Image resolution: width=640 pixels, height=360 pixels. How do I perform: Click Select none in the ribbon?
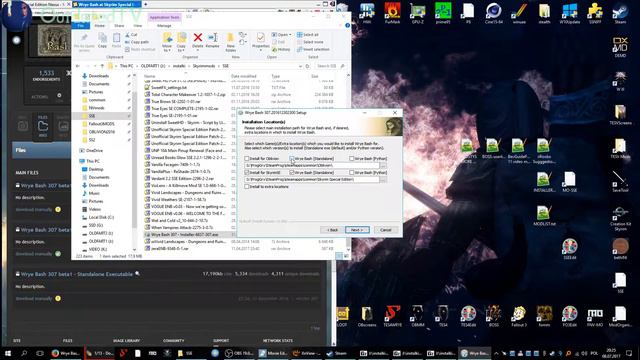click(x=310, y=42)
